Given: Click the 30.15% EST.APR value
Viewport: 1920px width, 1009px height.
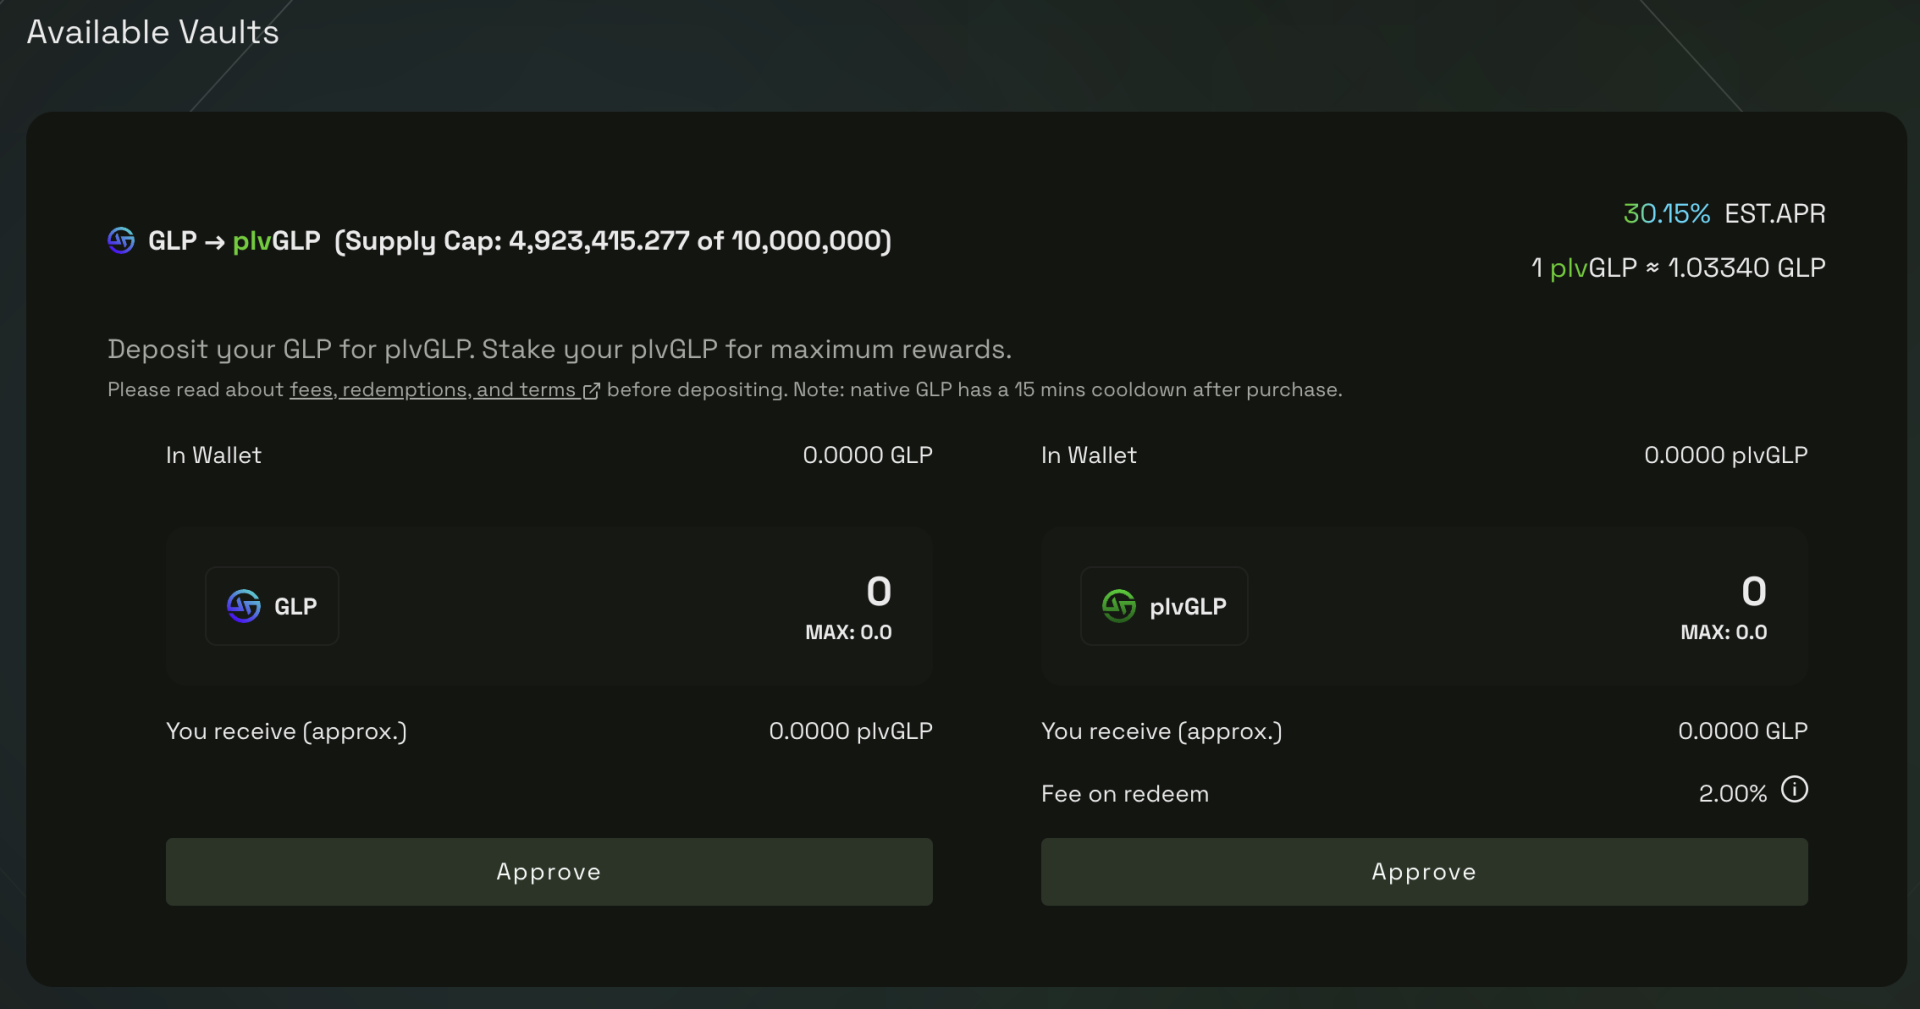Looking at the screenshot, I should click(1724, 214).
